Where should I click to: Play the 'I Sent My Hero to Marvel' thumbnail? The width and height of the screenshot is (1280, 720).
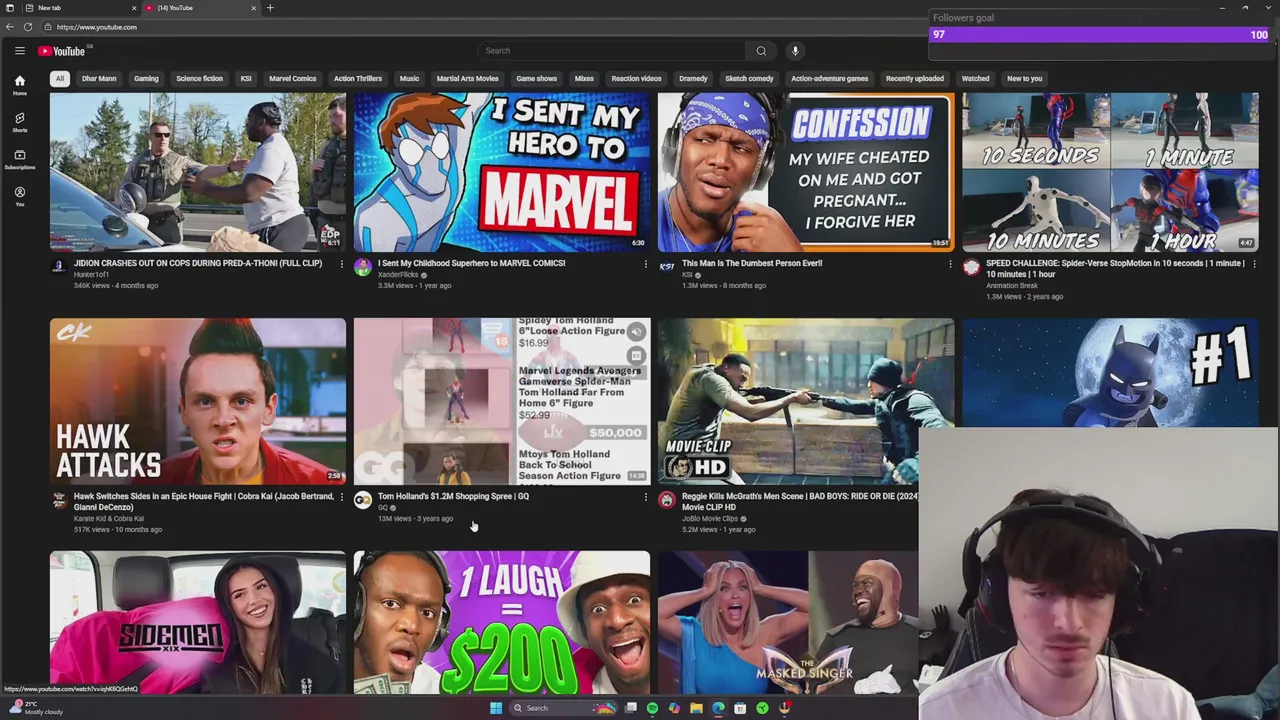[502, 172]
